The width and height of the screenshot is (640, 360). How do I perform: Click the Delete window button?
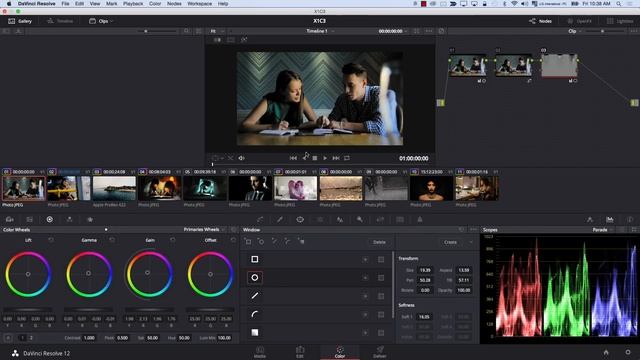(379, 242)
